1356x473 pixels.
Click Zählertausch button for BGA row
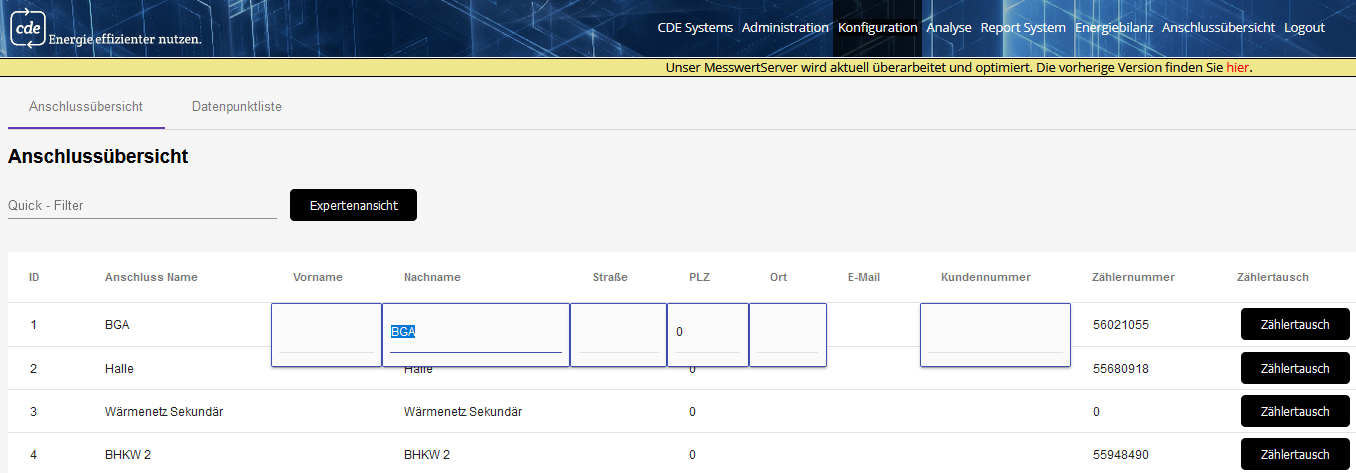[x=1295, y=325]
